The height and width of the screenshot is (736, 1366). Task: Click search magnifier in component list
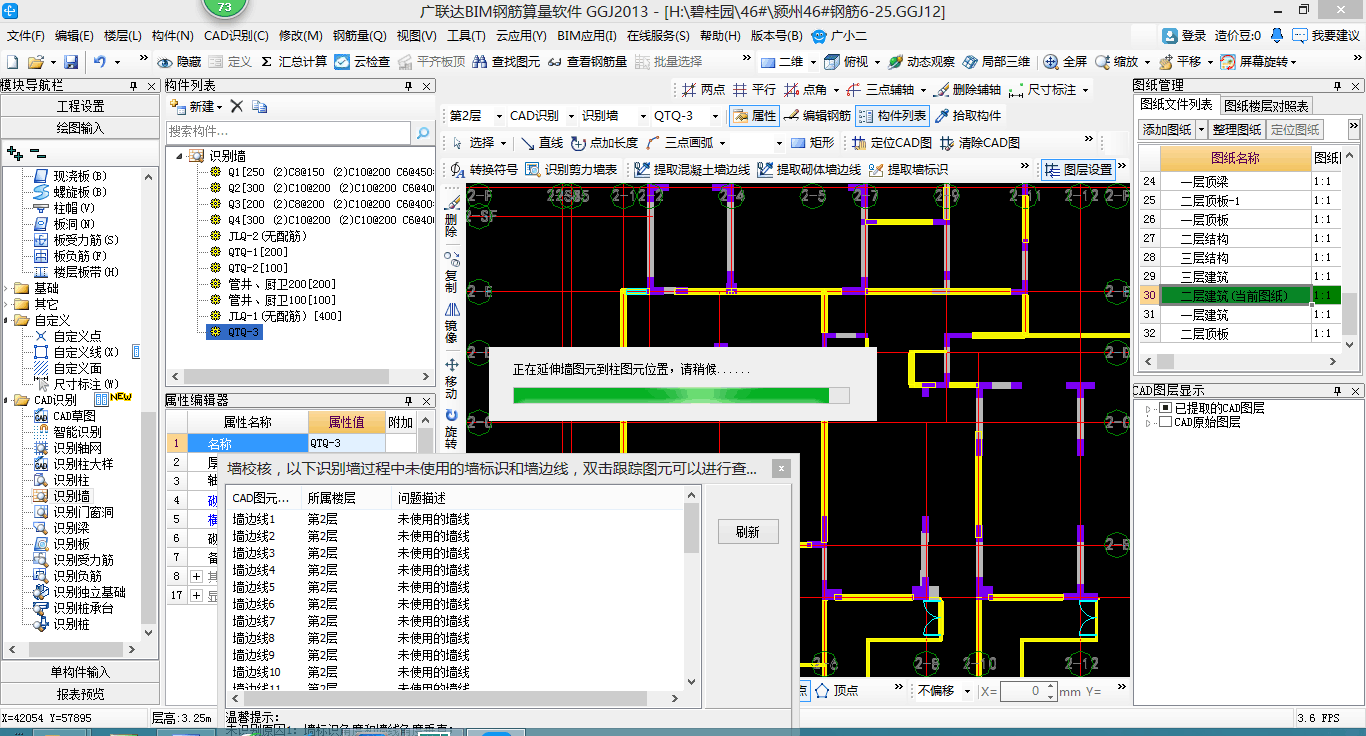pyautogui.click(x=425, y=131)
